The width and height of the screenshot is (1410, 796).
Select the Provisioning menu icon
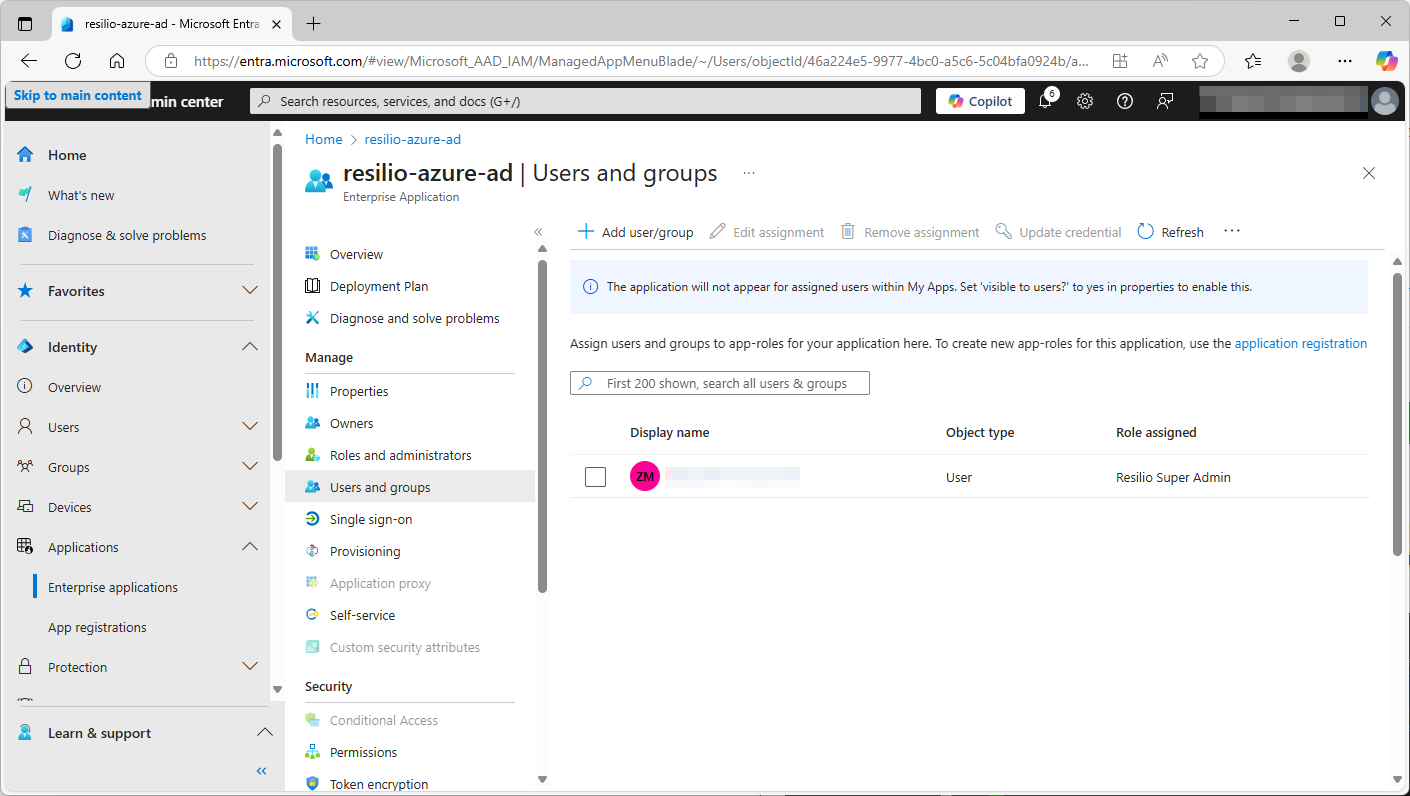point(313,551)
